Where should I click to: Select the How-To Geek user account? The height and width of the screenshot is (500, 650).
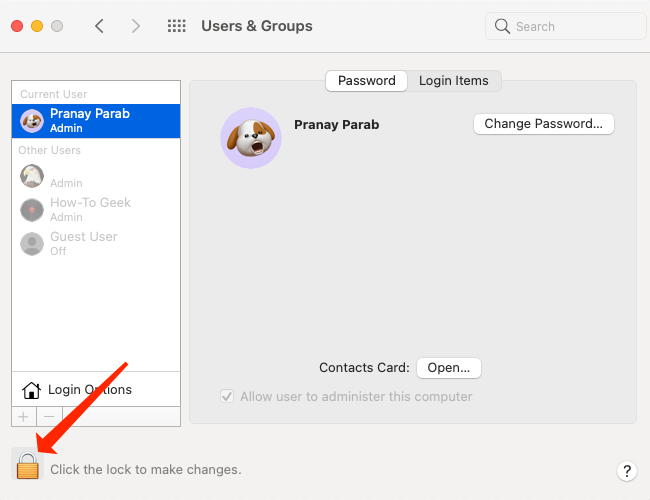[x=96, y=210]
